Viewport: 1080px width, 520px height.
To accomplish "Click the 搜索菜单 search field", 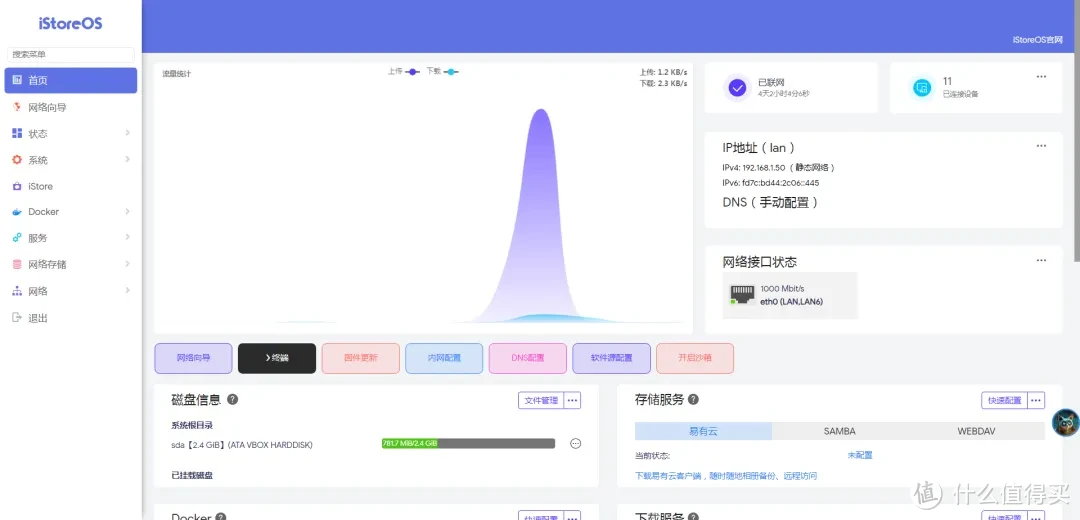I will (71, 54).
